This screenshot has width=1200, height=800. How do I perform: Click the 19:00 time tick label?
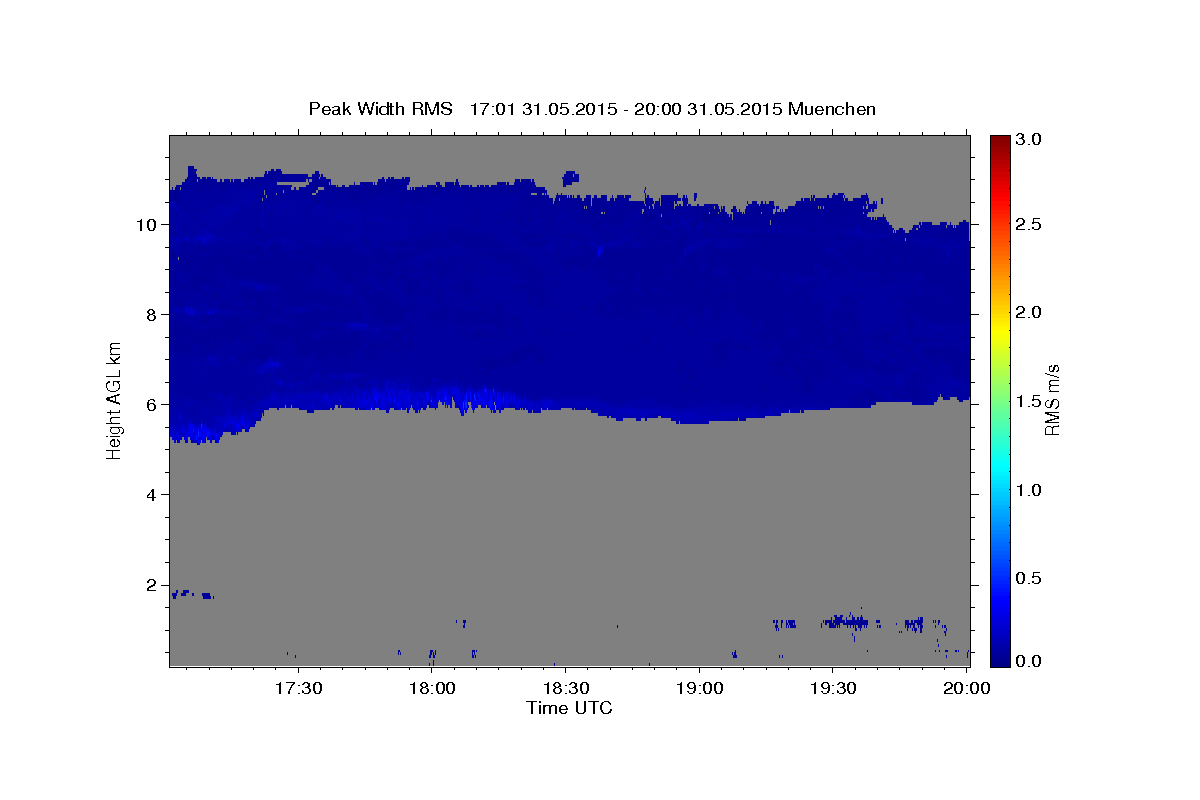click(699, 689)
